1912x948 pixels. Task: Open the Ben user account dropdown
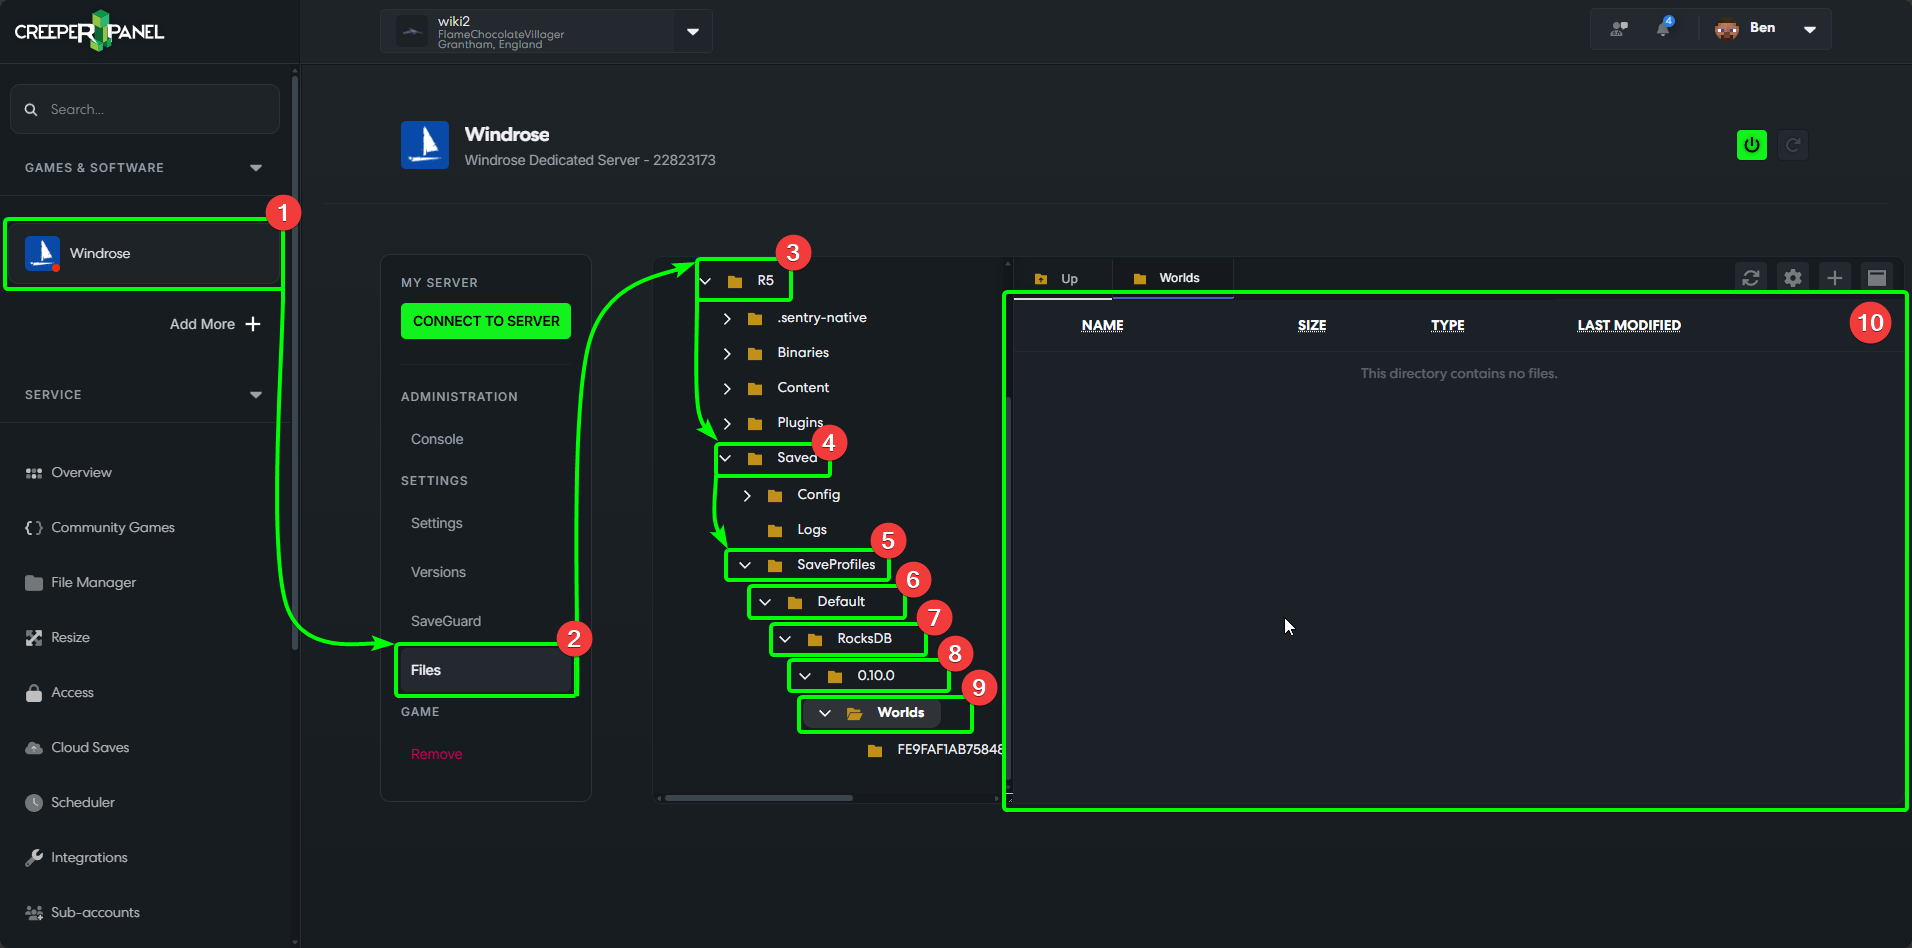click(x=1809, y=29)
